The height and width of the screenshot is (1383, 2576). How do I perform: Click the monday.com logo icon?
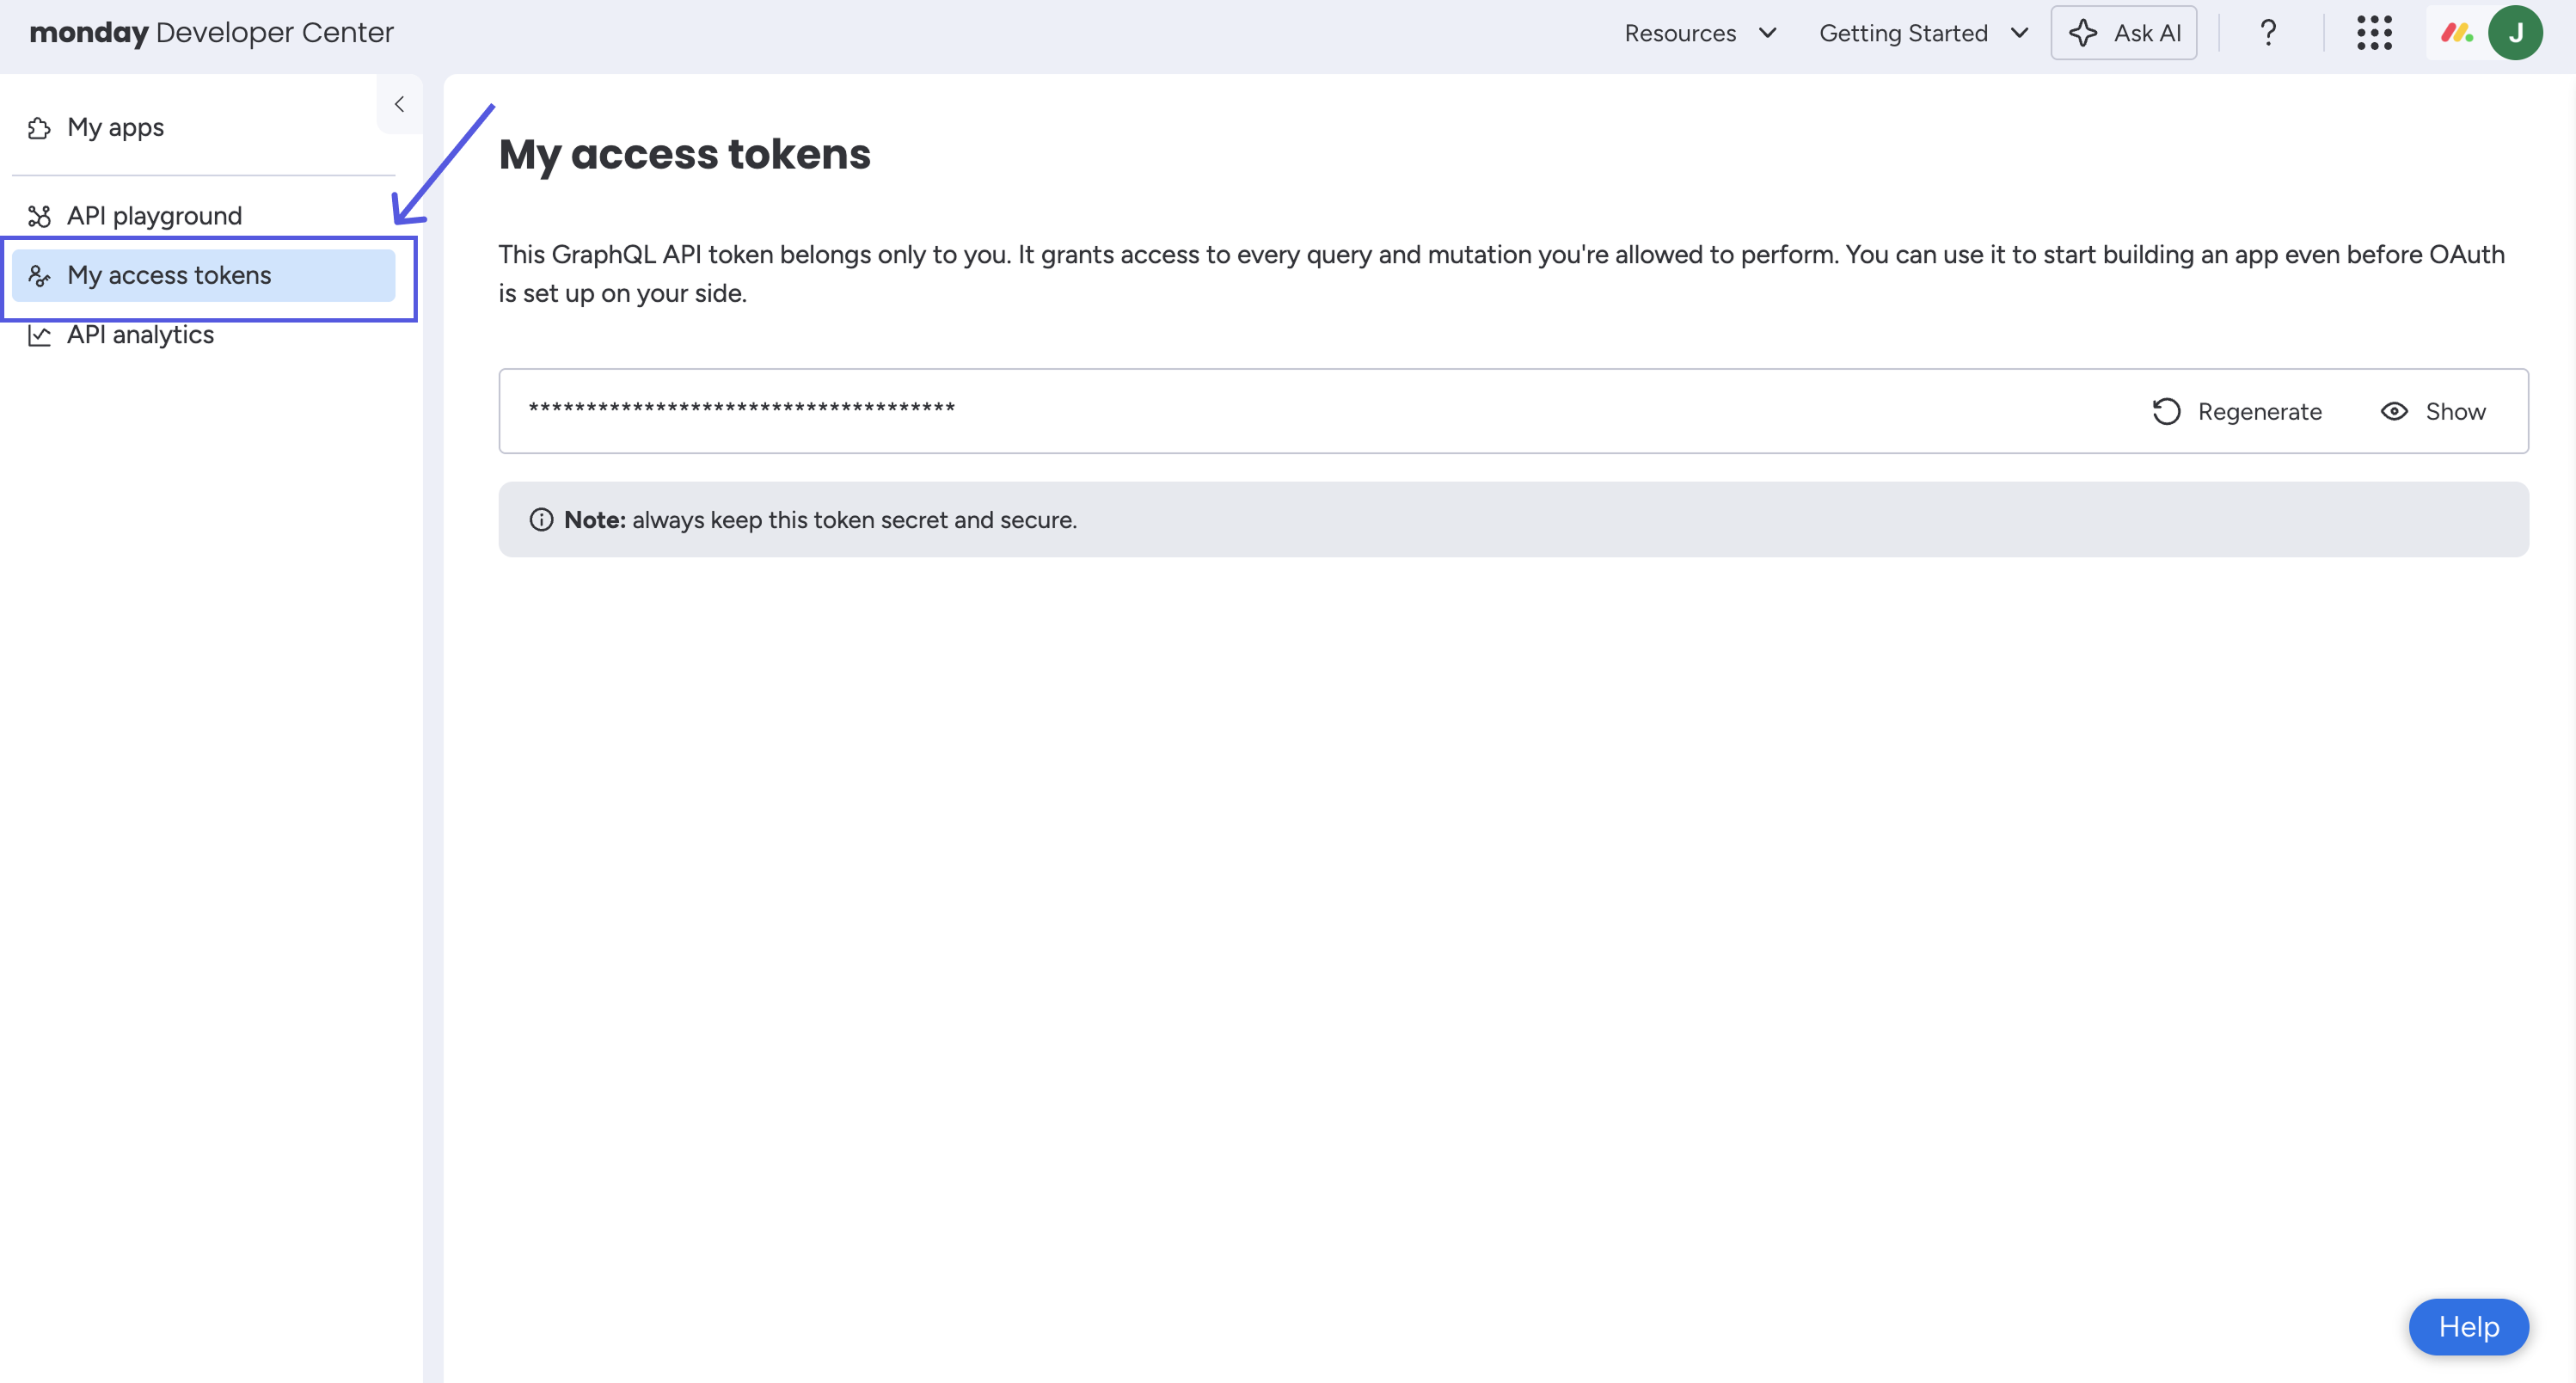(x=2457, y=33)
